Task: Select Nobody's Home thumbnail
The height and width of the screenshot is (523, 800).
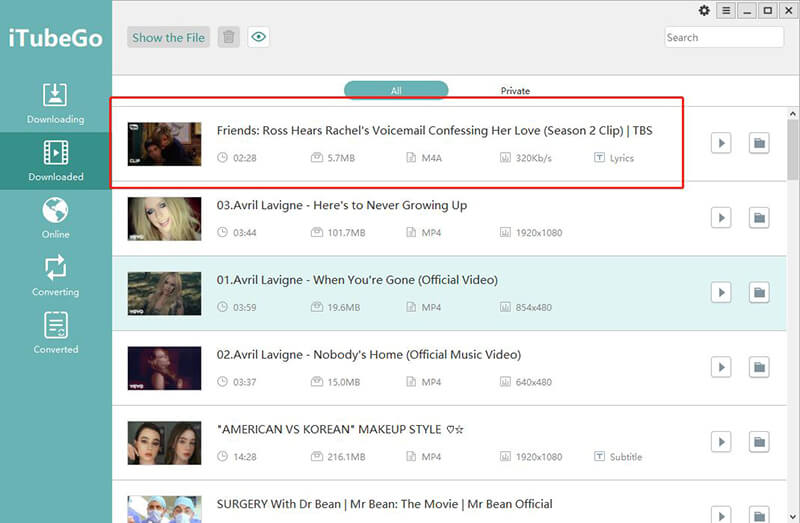Action: (164, 368)
